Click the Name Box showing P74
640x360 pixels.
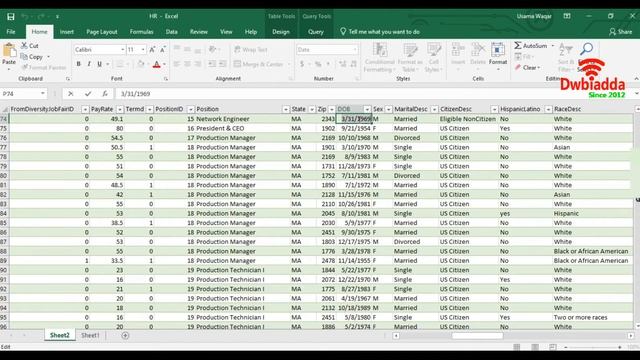(x=20, y=94)
